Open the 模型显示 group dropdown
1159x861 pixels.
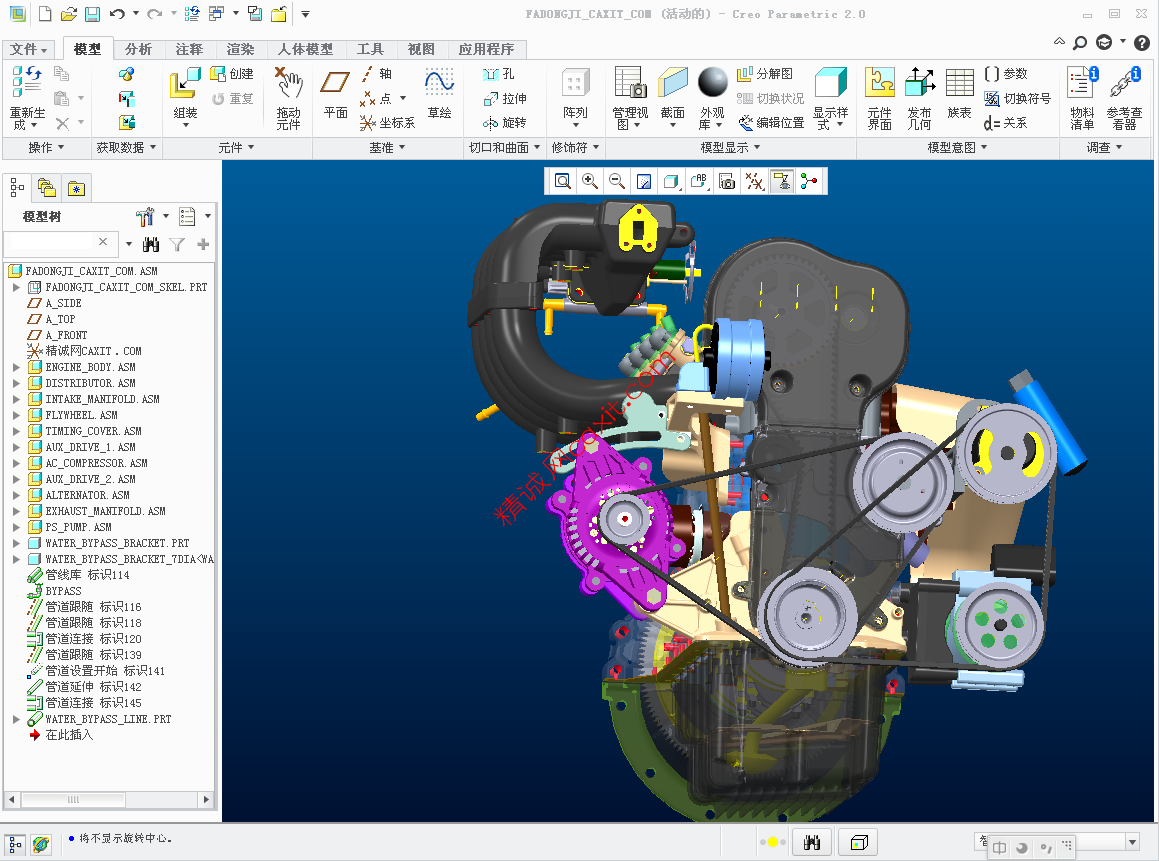click(730, 148)
